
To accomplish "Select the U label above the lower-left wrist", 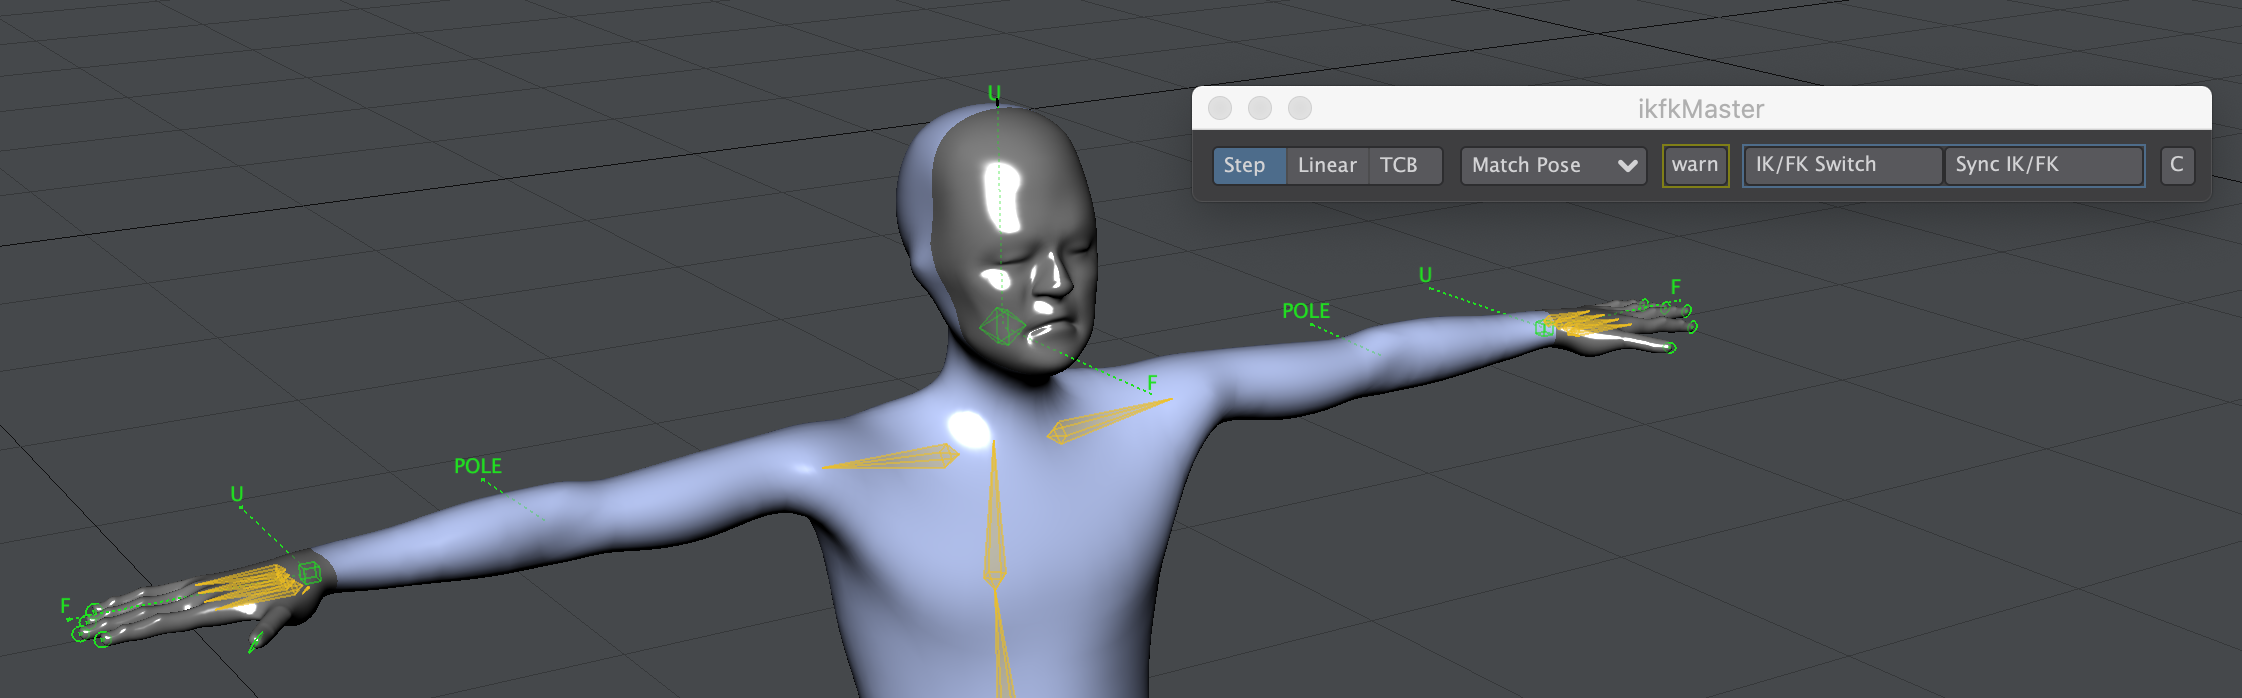I will coord(237,494).
